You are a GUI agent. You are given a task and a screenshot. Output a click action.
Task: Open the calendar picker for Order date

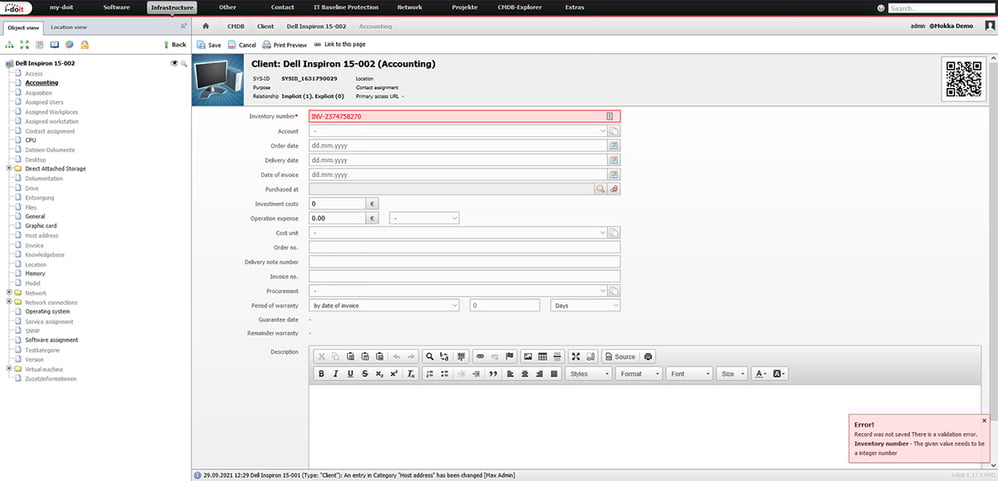[614, 146]
